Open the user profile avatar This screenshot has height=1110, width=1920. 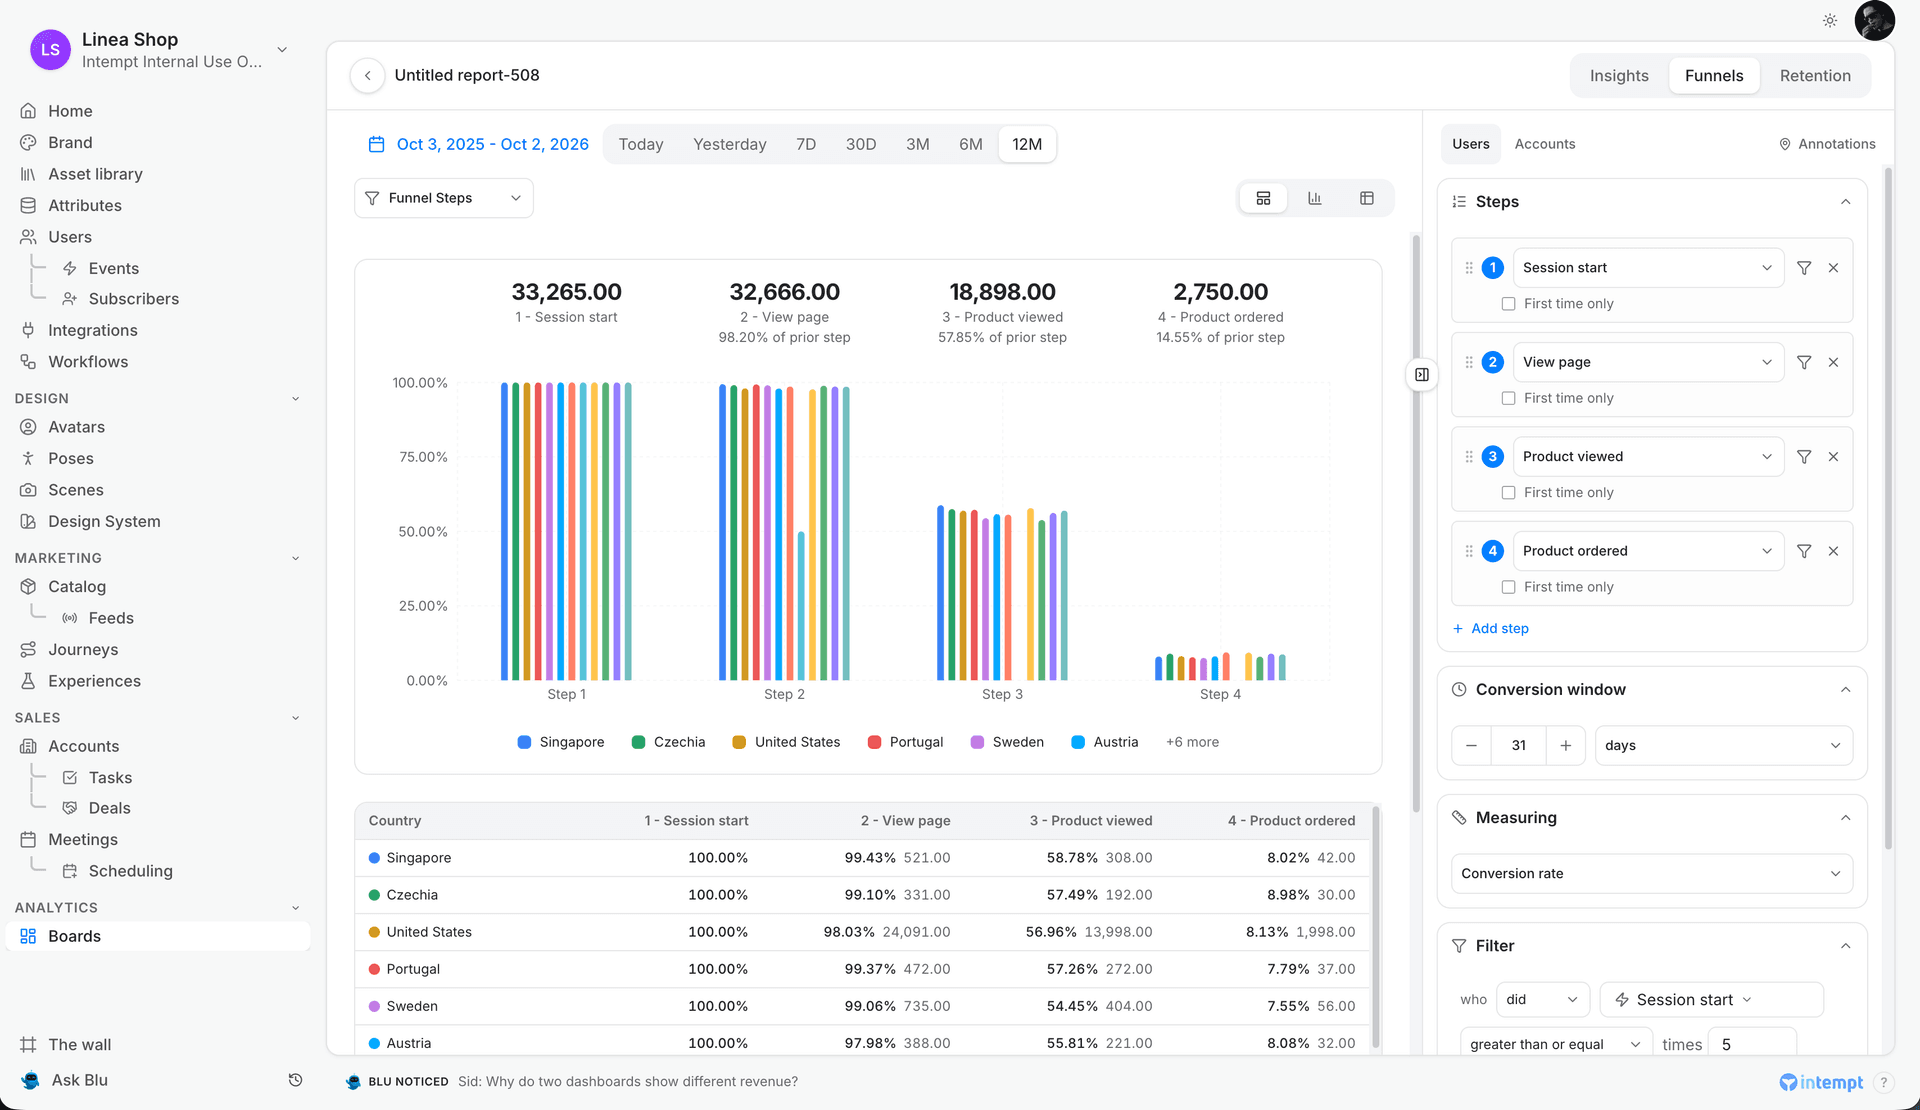tap(1874, 20)
